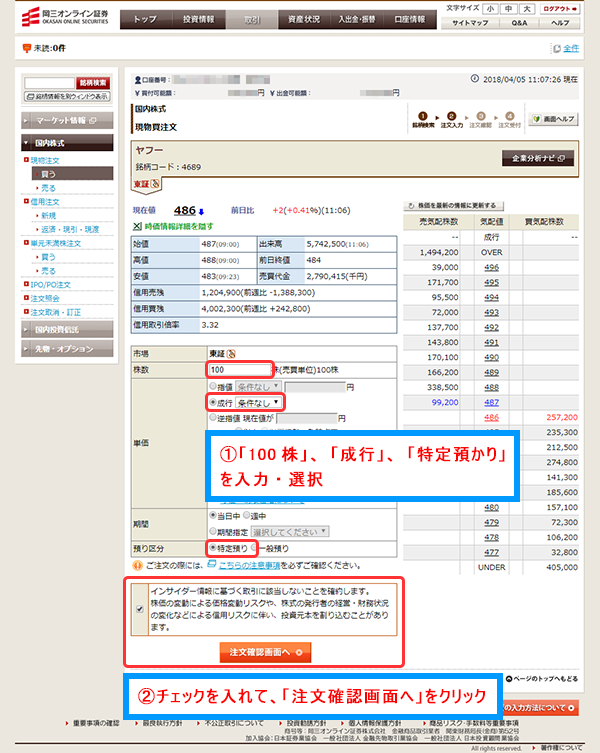Select the 当日中 period radio button
This screenshot has width=600, height=753.
tap(213, 515)
